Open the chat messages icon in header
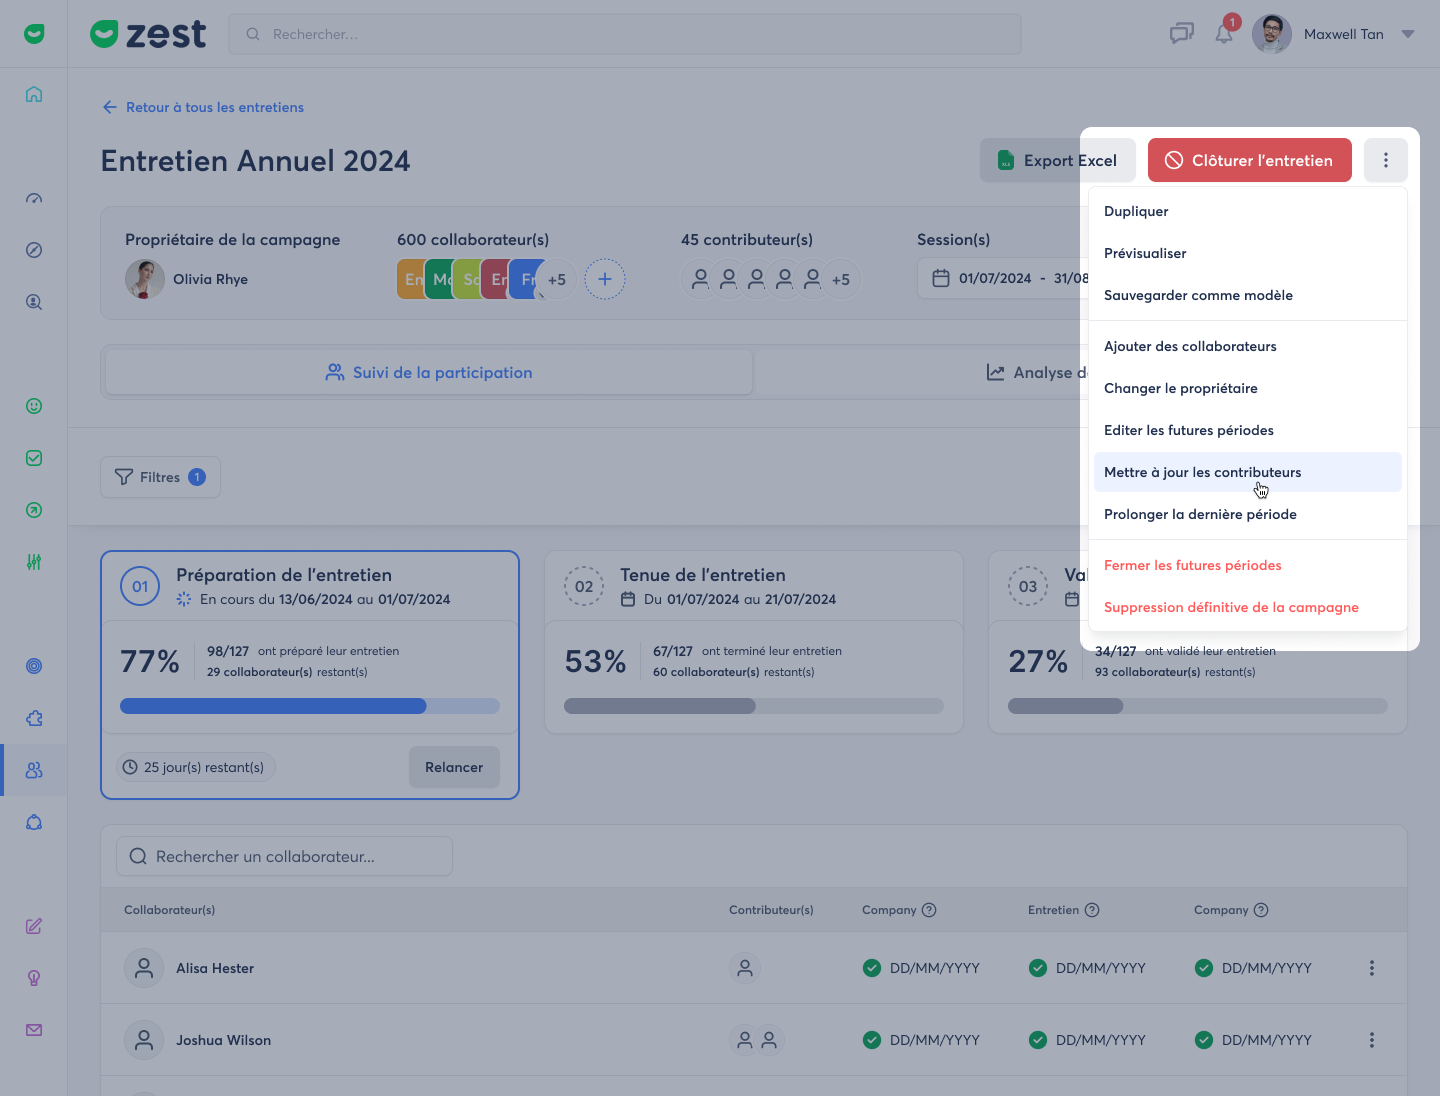 [1182, 34]
